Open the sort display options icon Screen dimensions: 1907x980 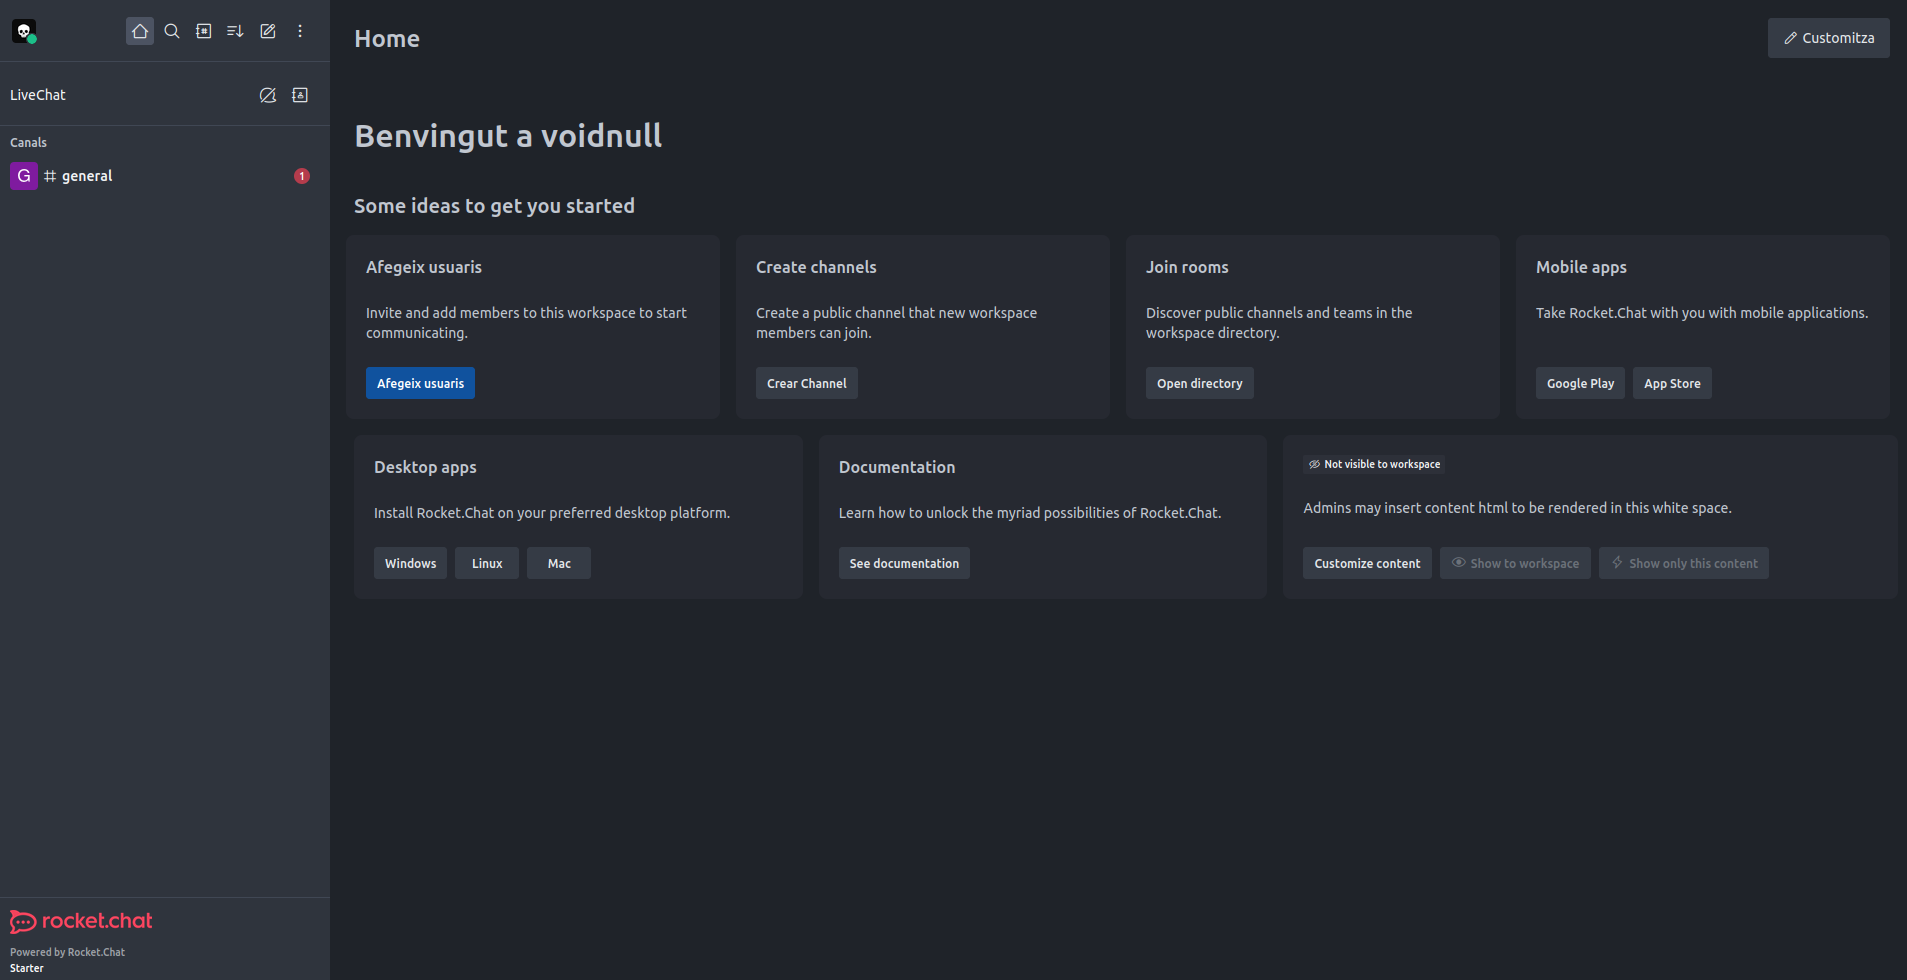tap(236, 31)
